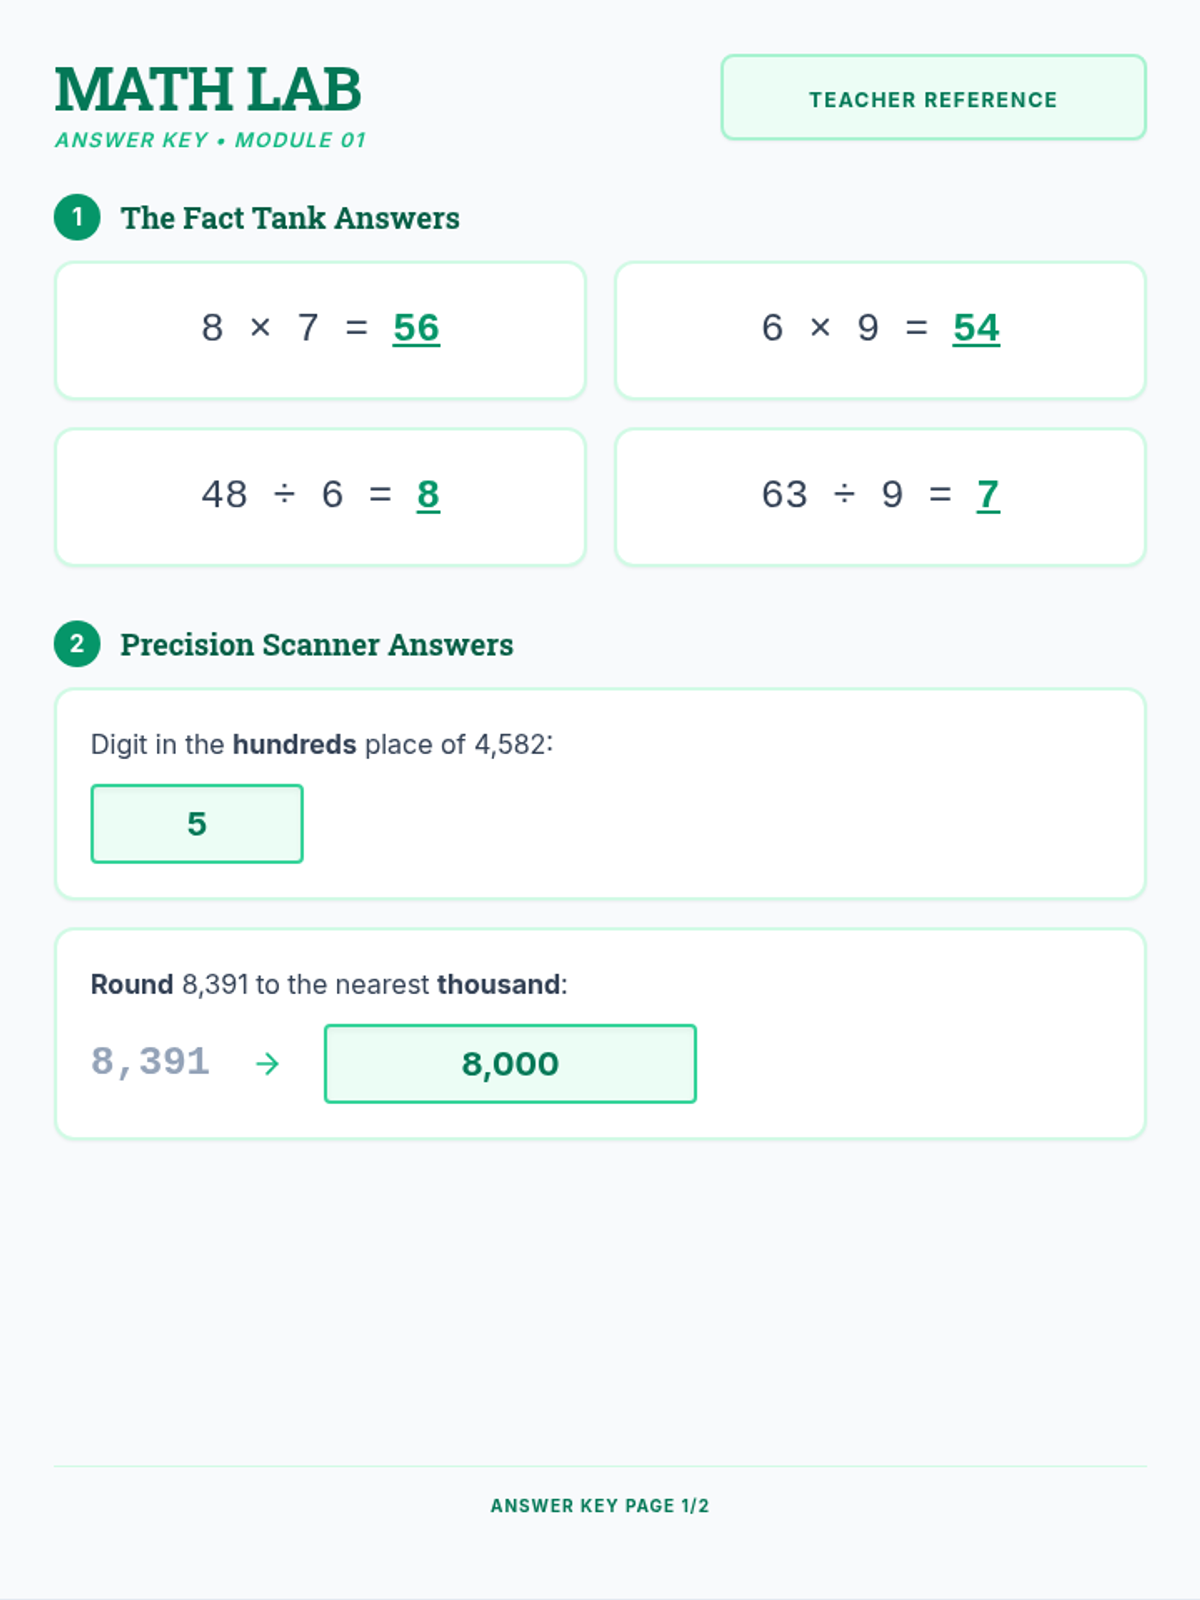
Task: Click the section 2 number circle
Action: (x=77, y=644)
